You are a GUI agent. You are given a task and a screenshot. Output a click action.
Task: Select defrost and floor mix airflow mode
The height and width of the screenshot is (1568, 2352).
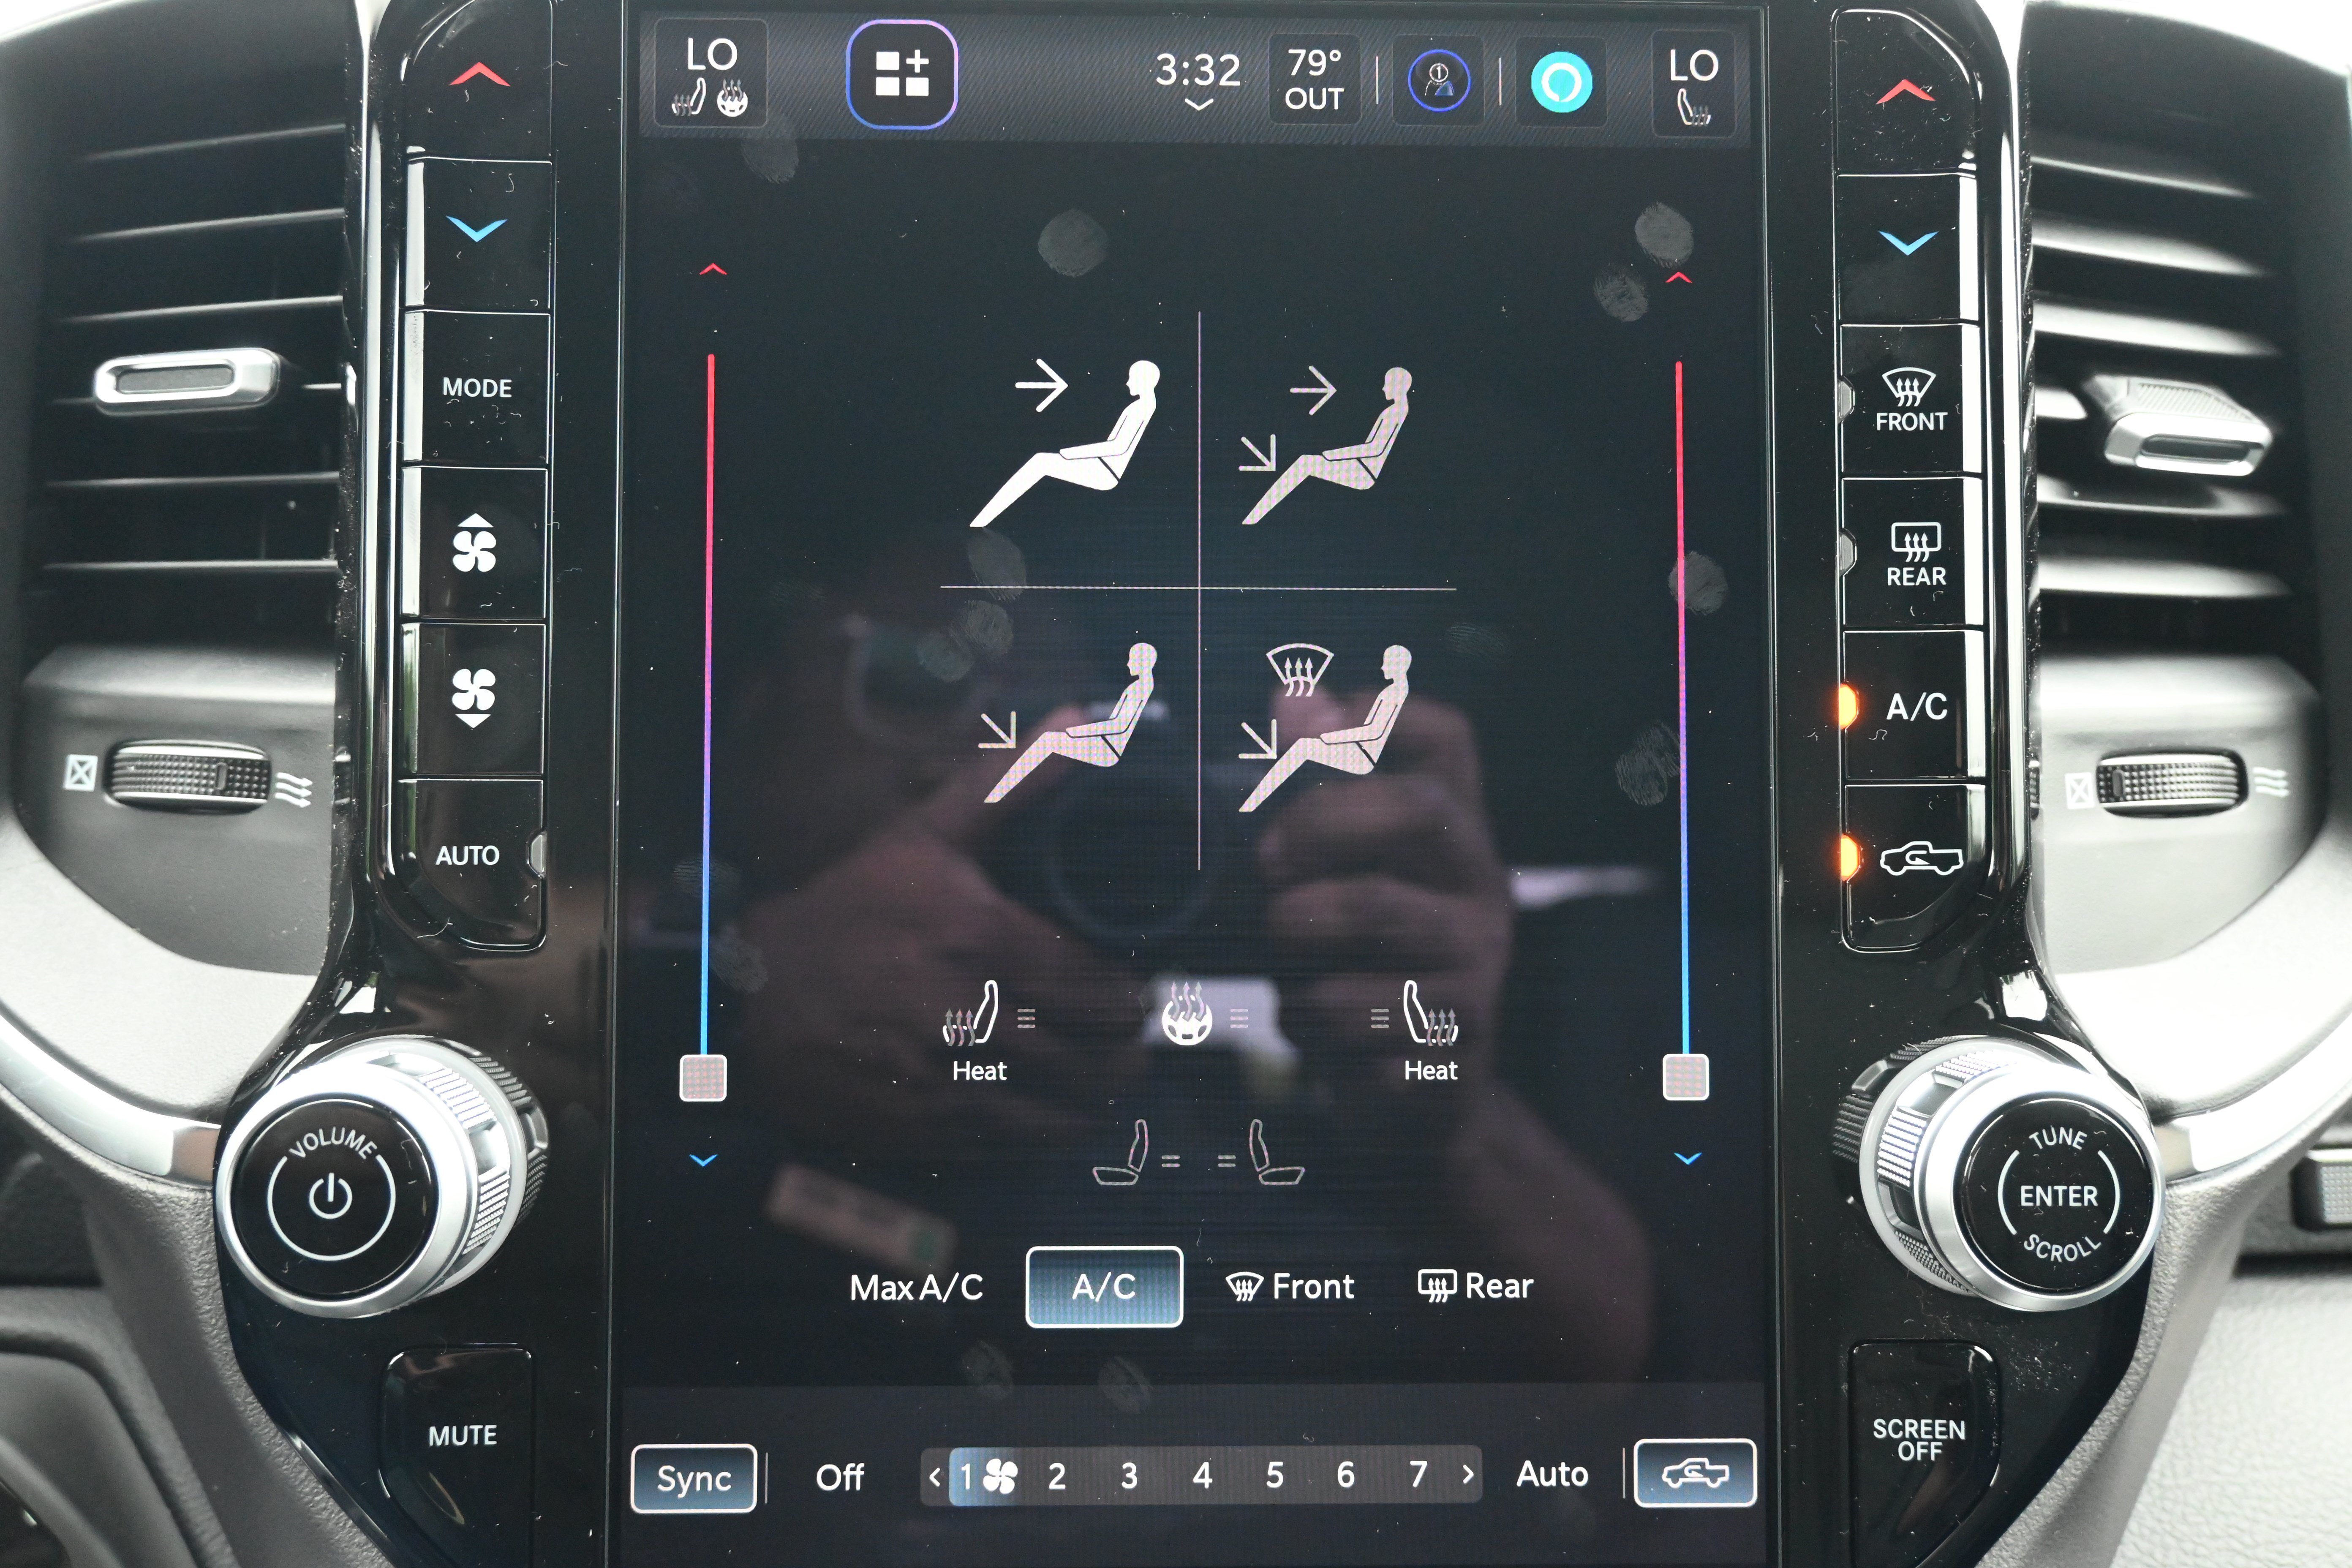pyautogui.click(x=1327, y=727)
